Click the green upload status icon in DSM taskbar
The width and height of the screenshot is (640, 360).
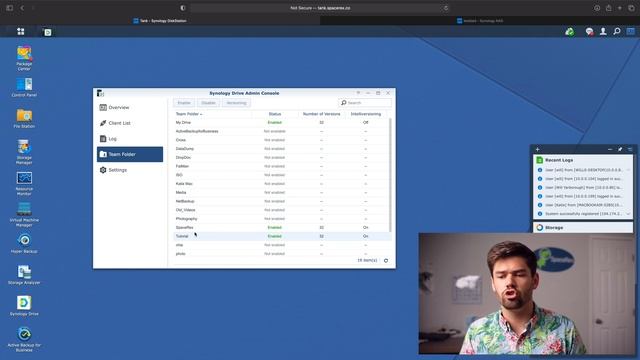pyautogui.click(x=570, y=31)
